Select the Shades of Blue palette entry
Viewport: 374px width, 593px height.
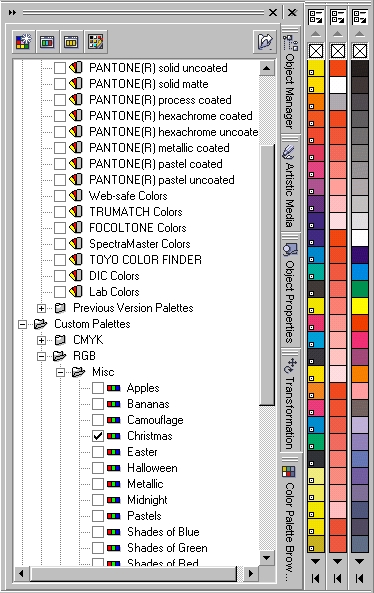pyautogui.click(x=163, y=532)
